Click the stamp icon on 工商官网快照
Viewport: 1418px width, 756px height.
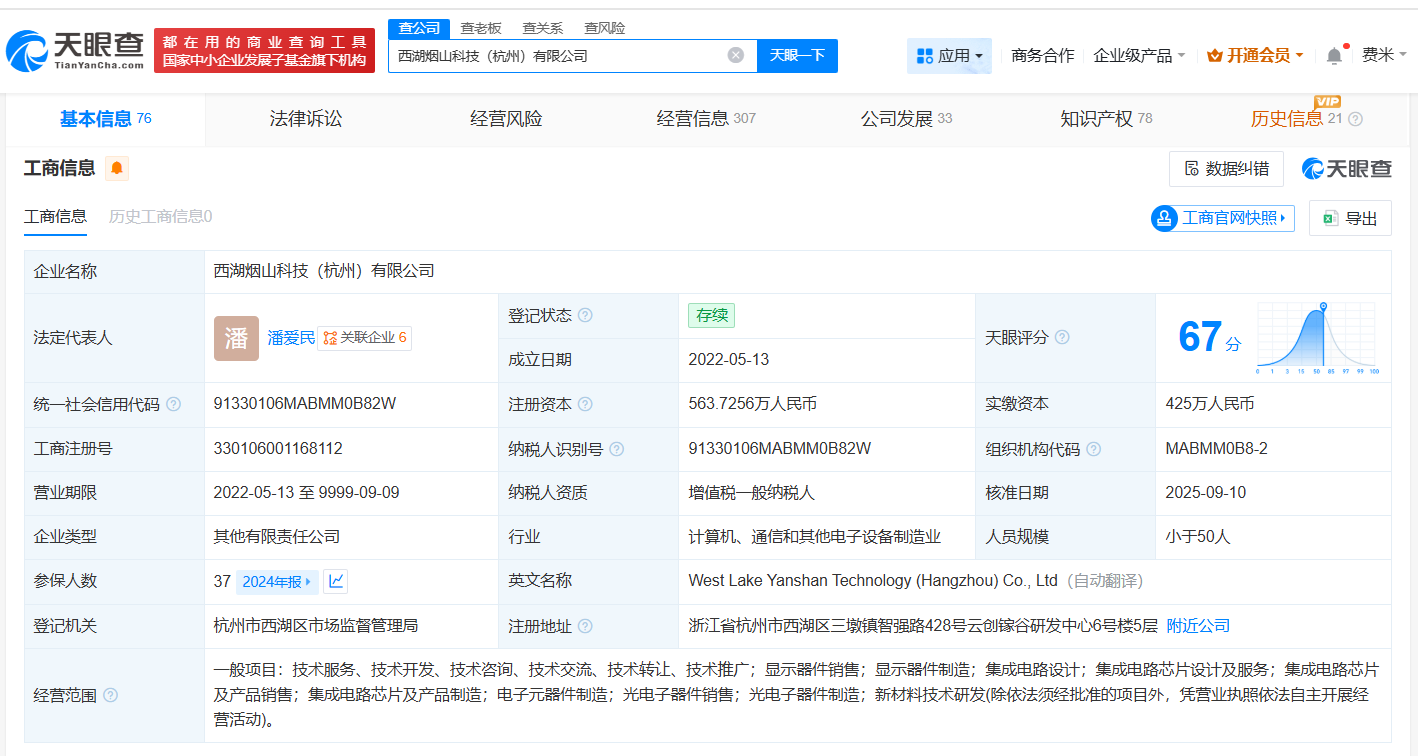pos(1163,217)
